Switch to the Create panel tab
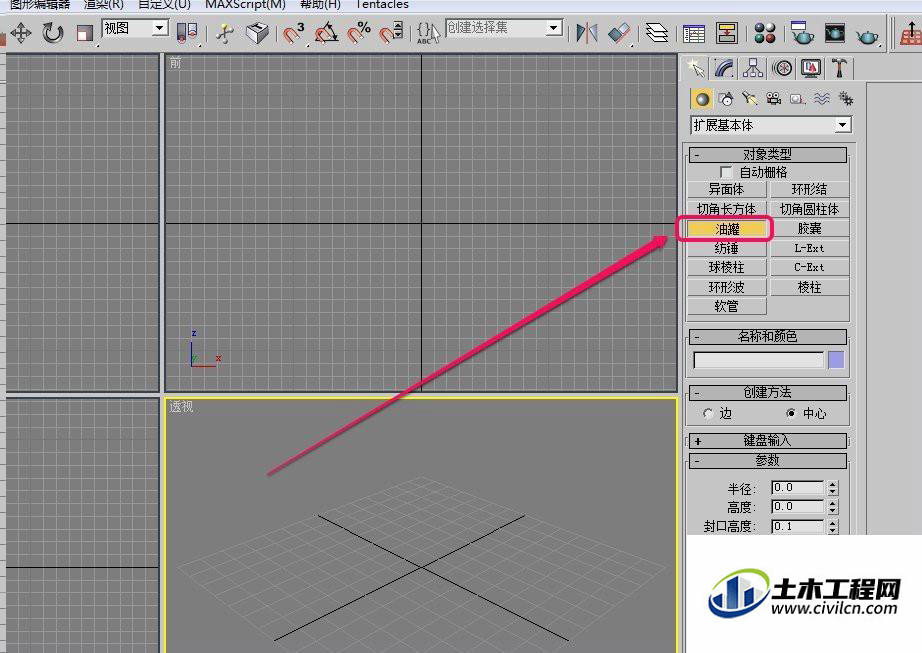This screenshot has height=653, width=922. coord(696,69)
